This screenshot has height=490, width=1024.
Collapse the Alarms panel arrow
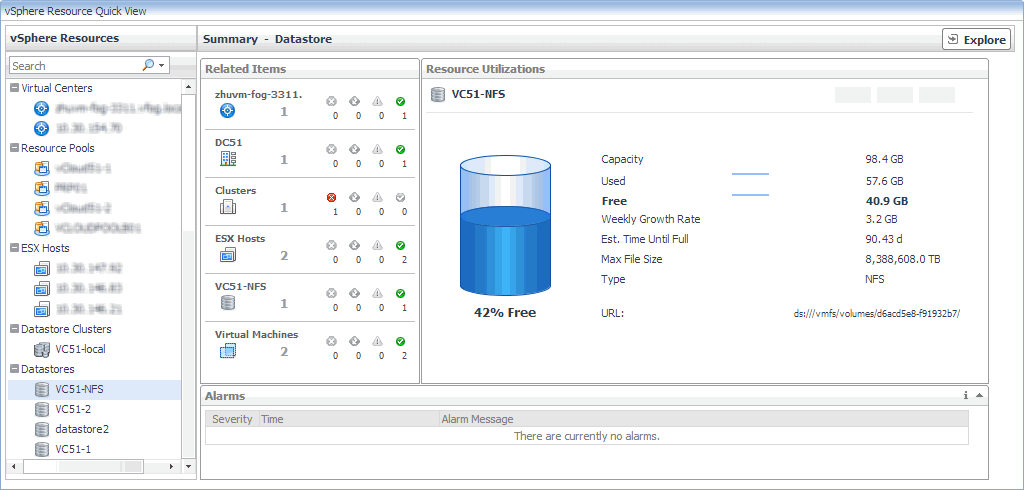pyautogui.click(x=980, y=395)
